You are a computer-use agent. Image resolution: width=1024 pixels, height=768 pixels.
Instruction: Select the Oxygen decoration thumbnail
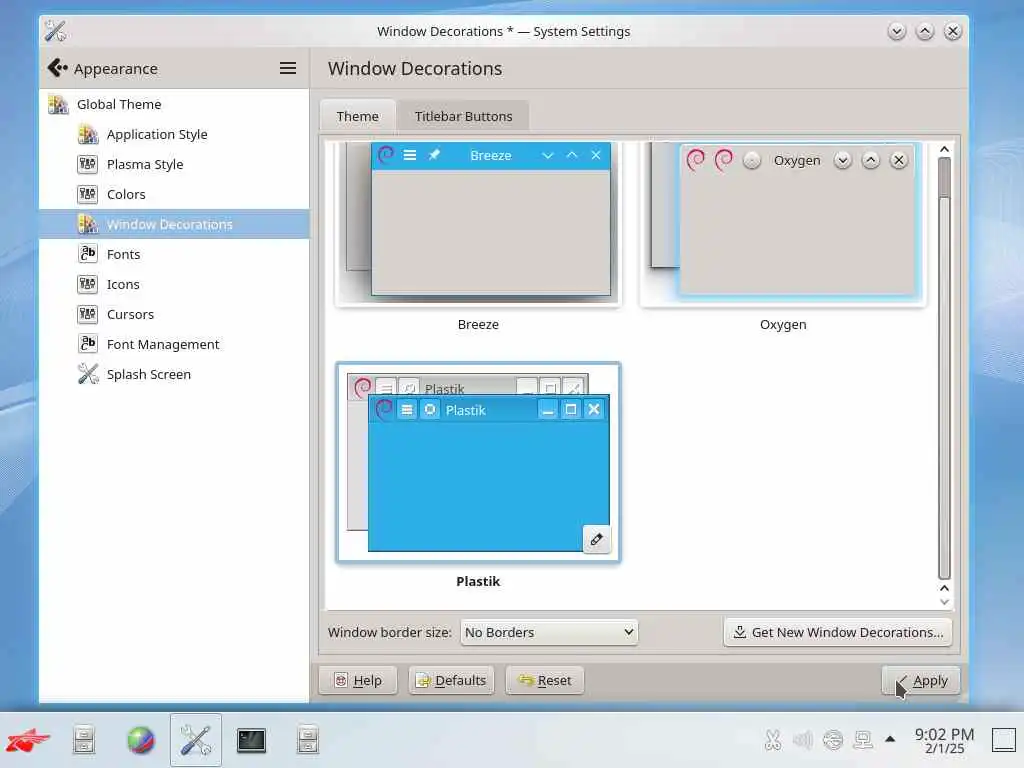pyautogui.click(x=783, y=223)
